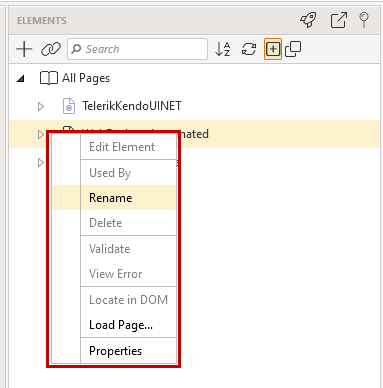Viewport: 383px width, 388px height.
Task: Add a new element with plus icon
Action: click(24, 49)
